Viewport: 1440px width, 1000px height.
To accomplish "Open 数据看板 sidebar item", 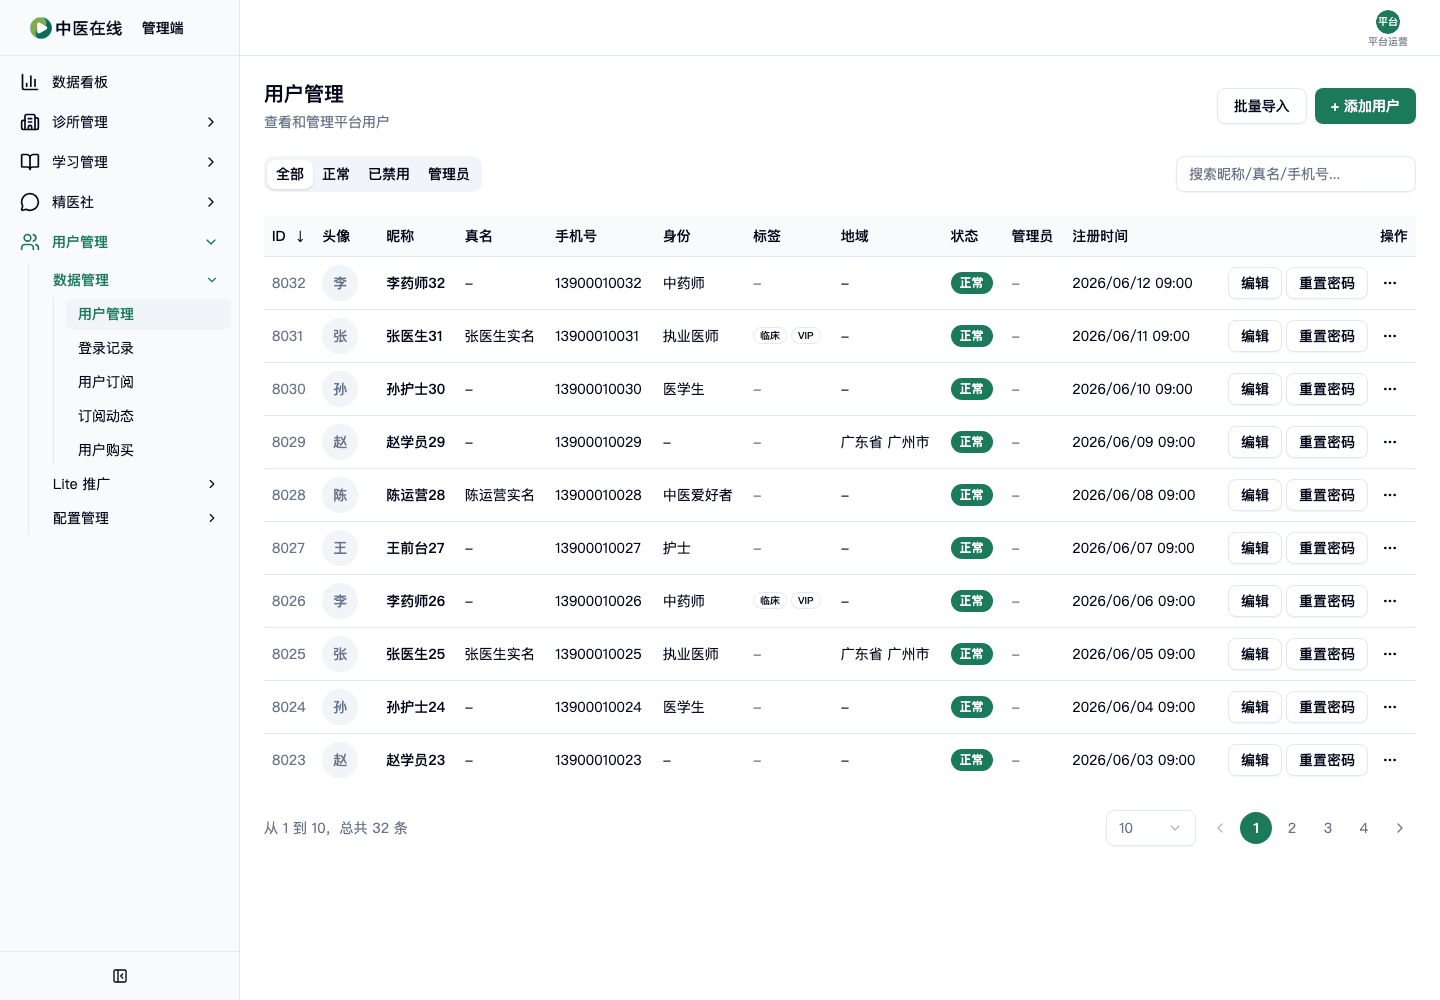I will [120, 82].
